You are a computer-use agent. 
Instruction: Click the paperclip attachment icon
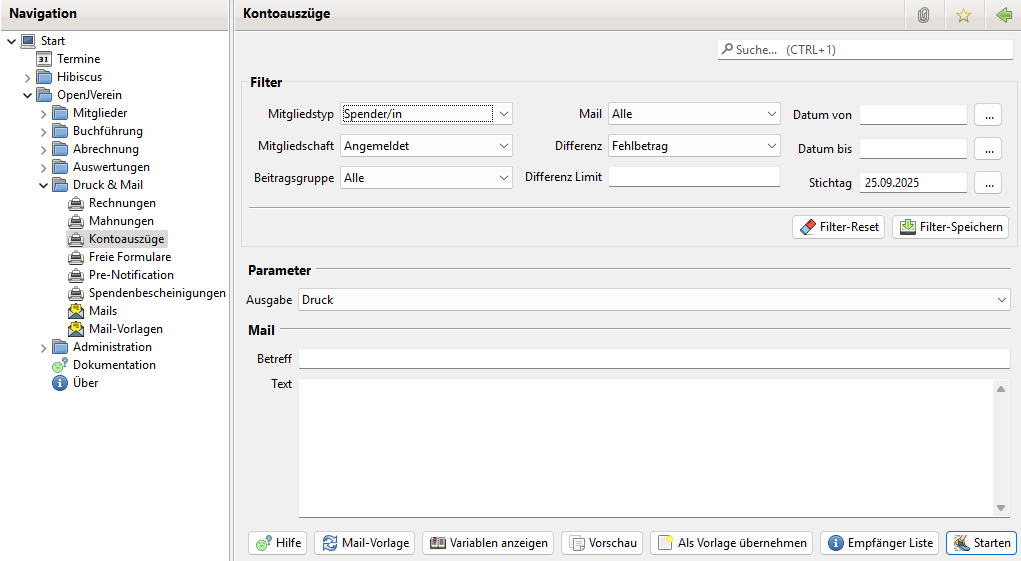point(924,15)
